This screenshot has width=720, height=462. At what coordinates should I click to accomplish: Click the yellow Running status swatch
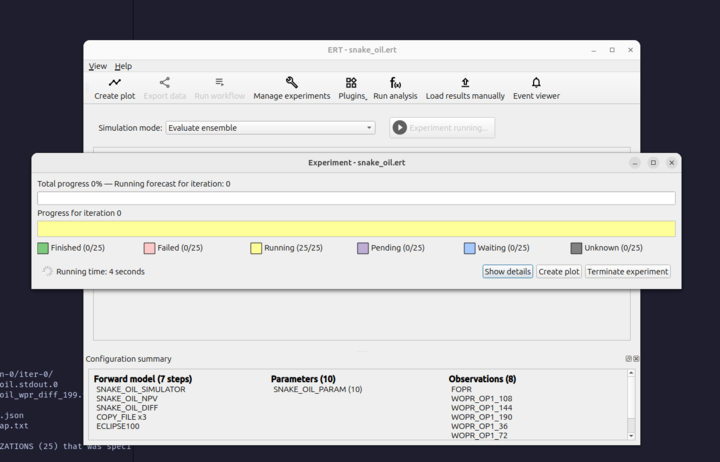[x=256, y=248]
